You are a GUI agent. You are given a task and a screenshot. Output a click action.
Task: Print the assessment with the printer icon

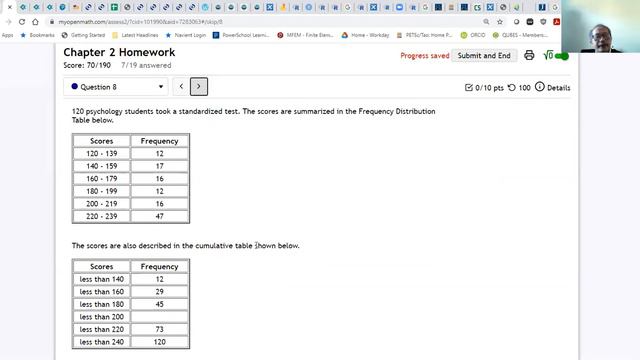tap(529, 55)
